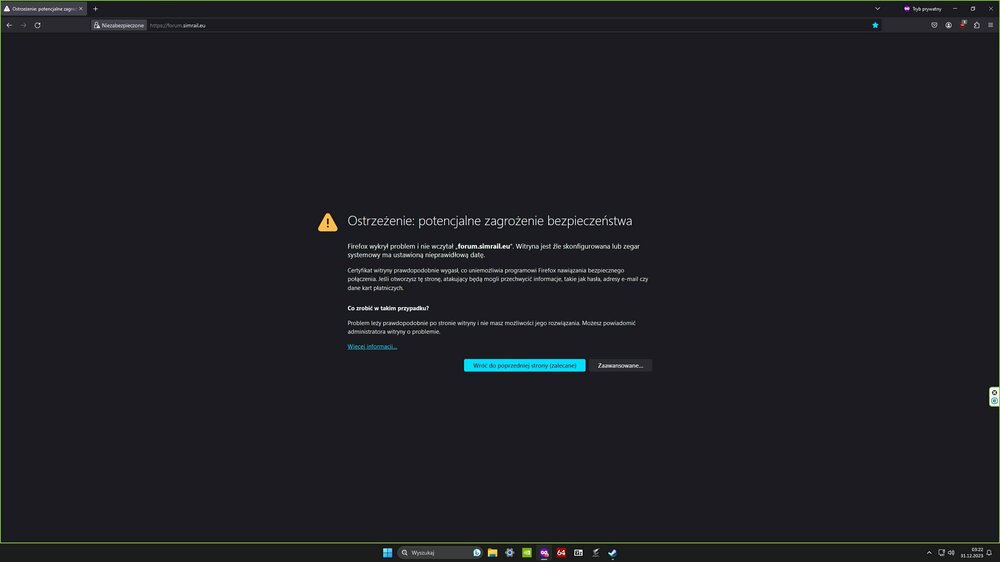Click the 'Wyszukaj' taskbar search box
1000x562 pixels.
[440, 552]
